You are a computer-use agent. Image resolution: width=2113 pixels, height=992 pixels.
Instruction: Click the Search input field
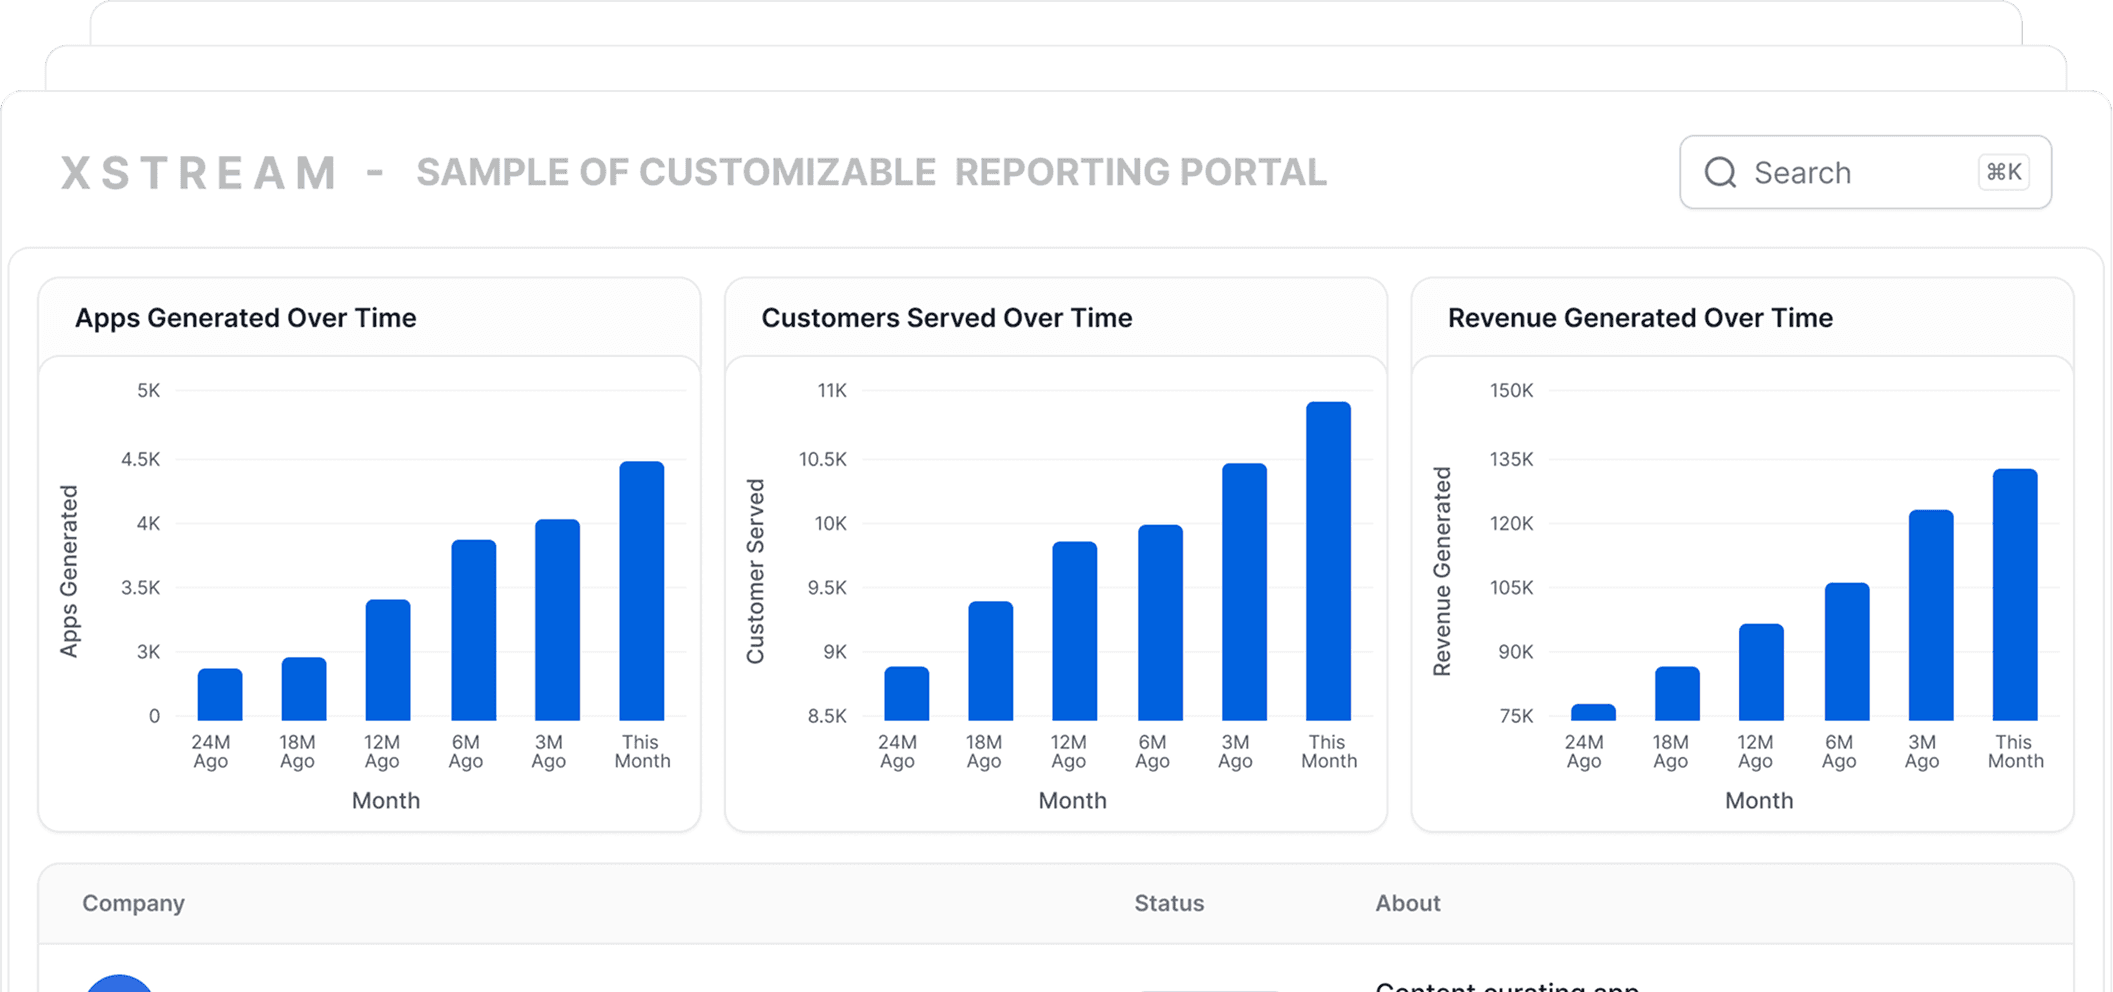[1865, 172]
